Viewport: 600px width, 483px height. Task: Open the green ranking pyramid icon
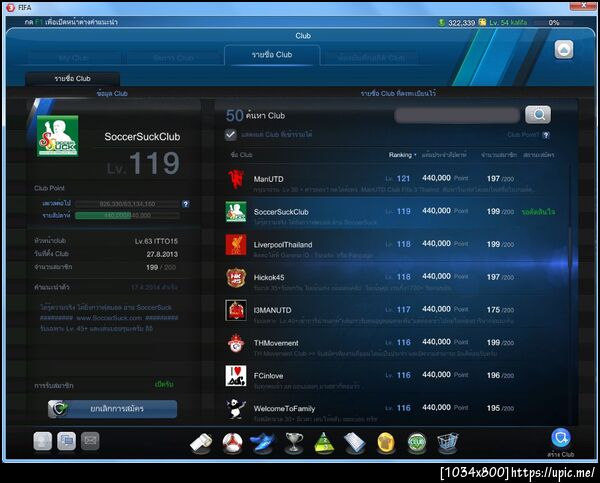[x=324, y=443]
